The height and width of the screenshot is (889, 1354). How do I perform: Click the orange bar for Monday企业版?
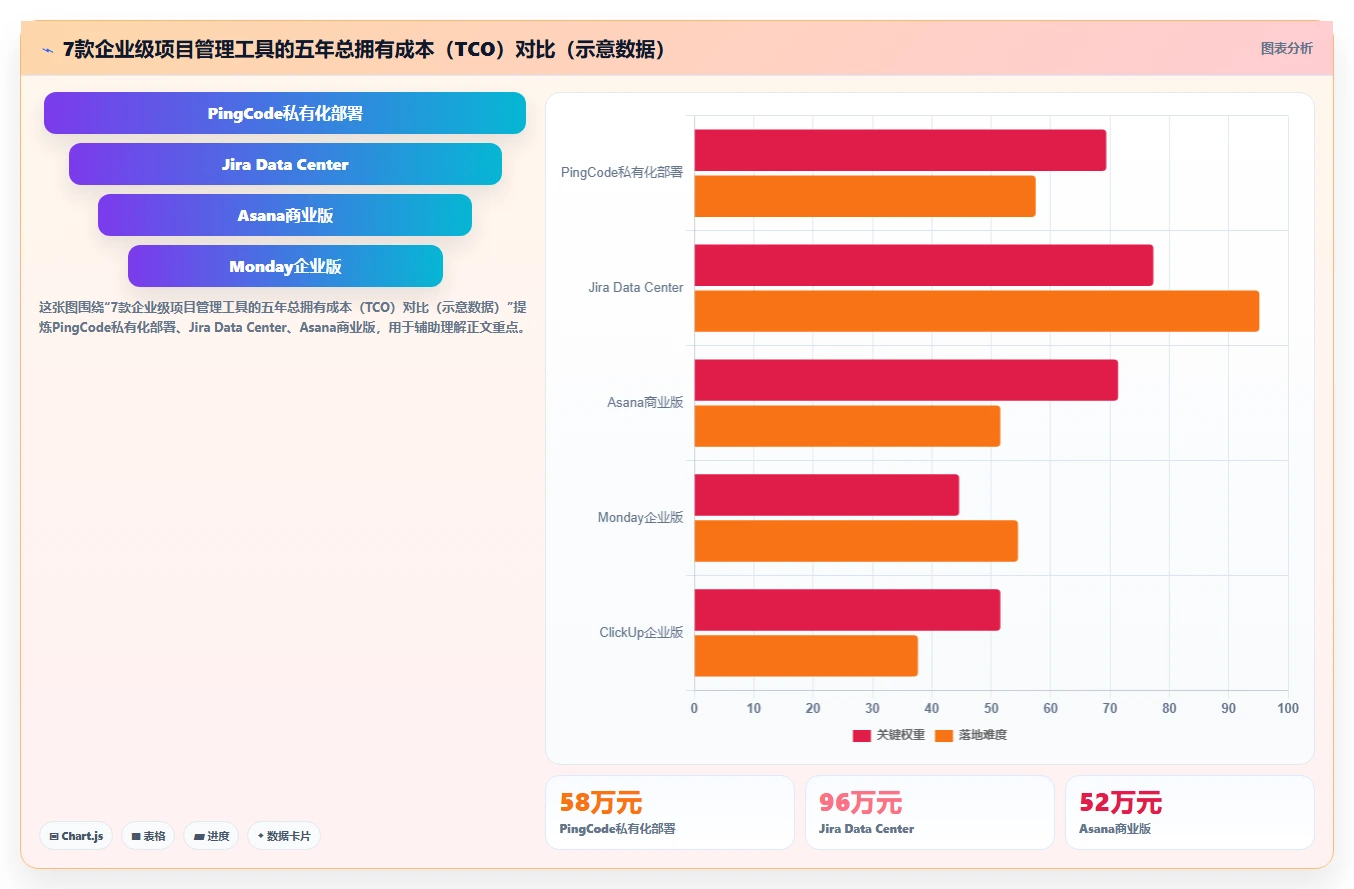pyautogui.click(x=856, y=541)
